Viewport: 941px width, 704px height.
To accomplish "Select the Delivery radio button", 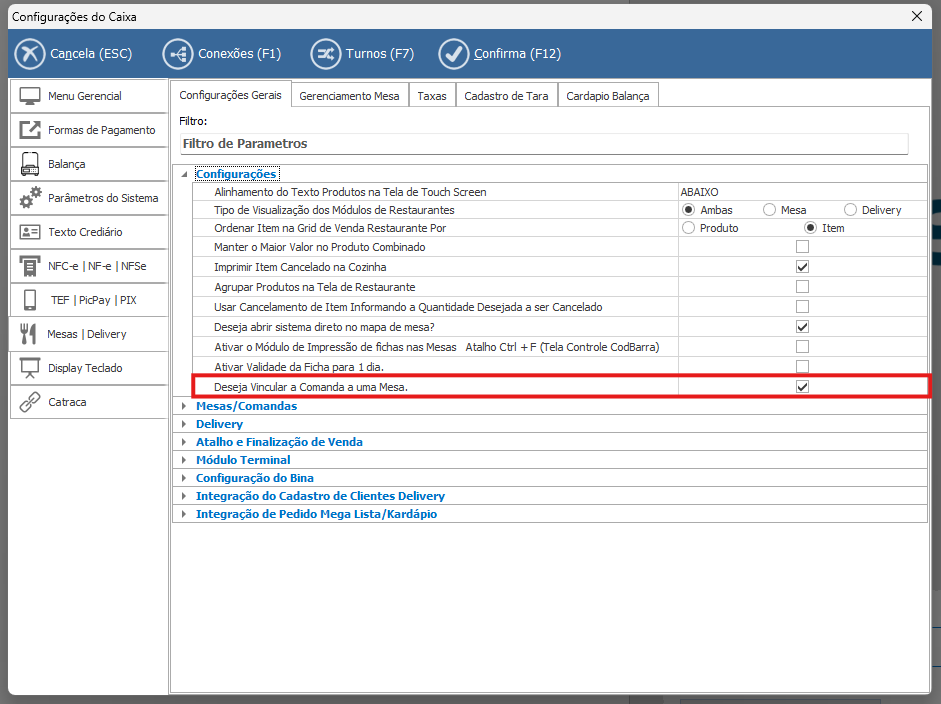I will [x=850, y=210].
